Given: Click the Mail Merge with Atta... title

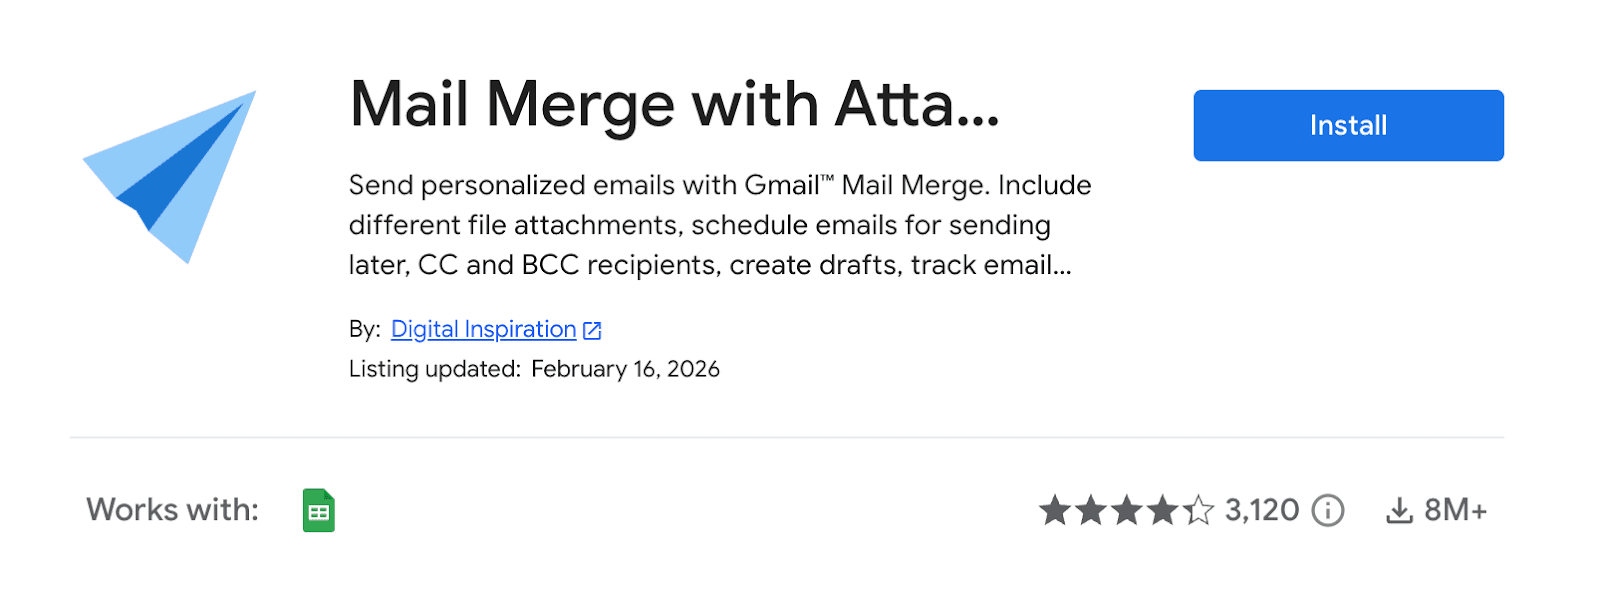Looking at the screenshot, I should pos(674,105).
